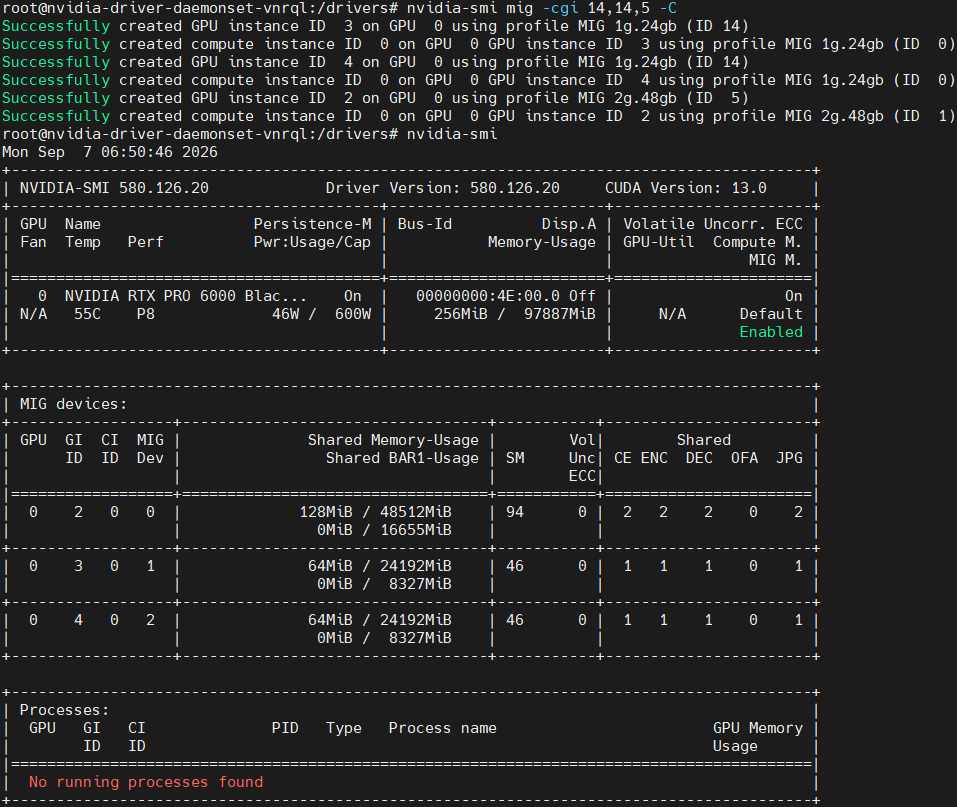Click the 'nvidia-smi mig -cgi 14,14,5 -C' command
This screenshot has height=807, width=957.
click(541, 9)
